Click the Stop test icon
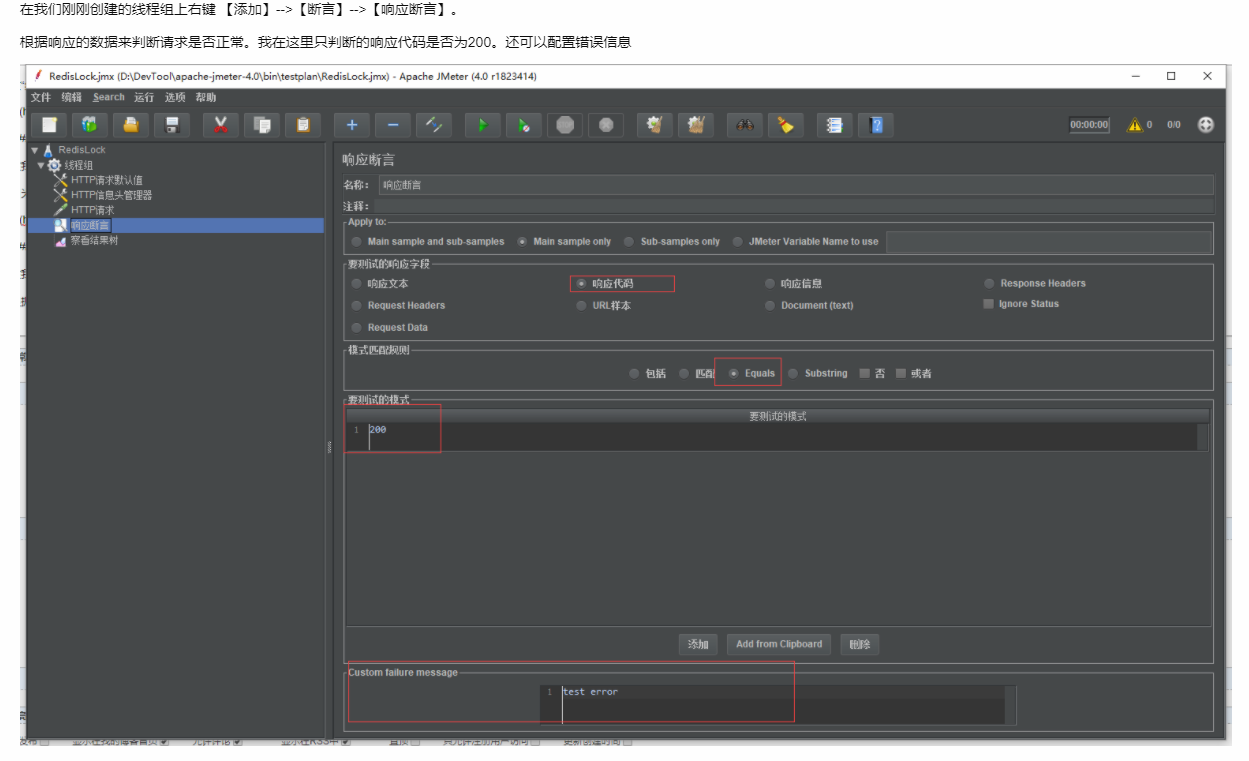This screenshot has width=1249, height=761. point(565,125)
